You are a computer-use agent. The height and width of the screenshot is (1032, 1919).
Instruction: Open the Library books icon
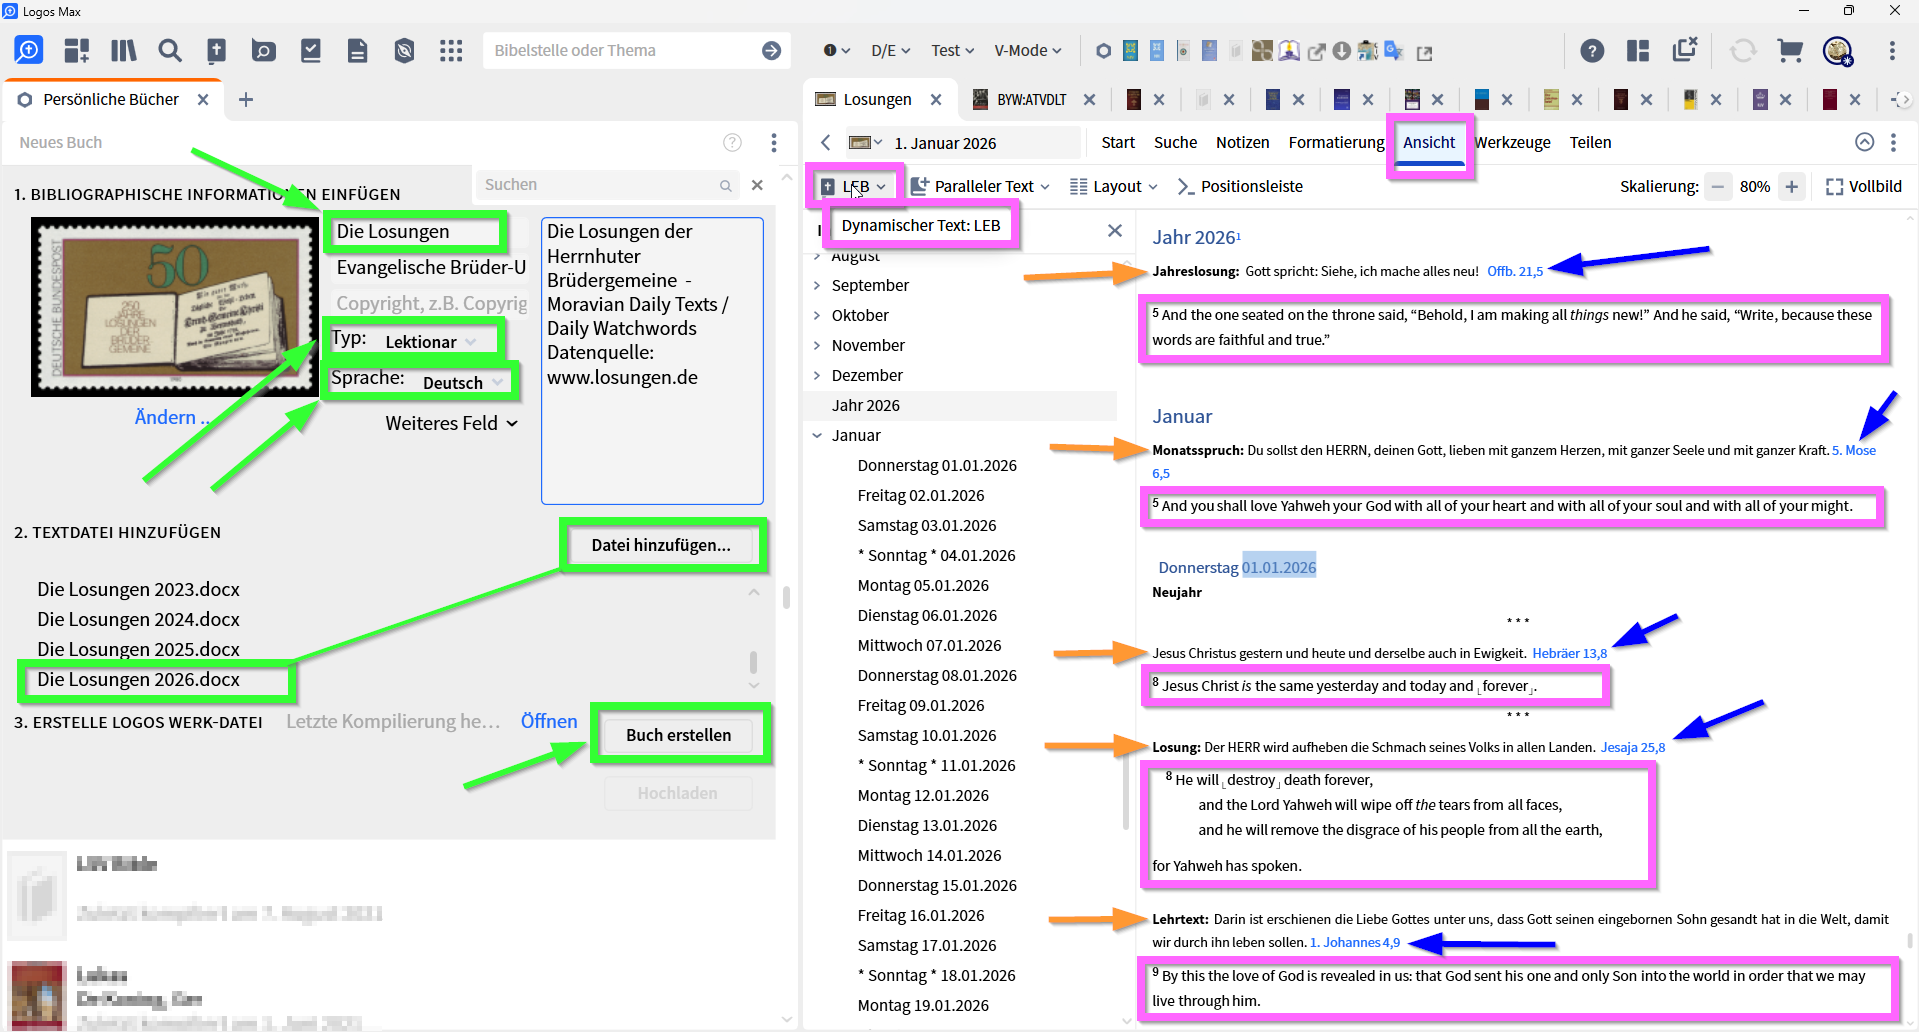(124, 50)
